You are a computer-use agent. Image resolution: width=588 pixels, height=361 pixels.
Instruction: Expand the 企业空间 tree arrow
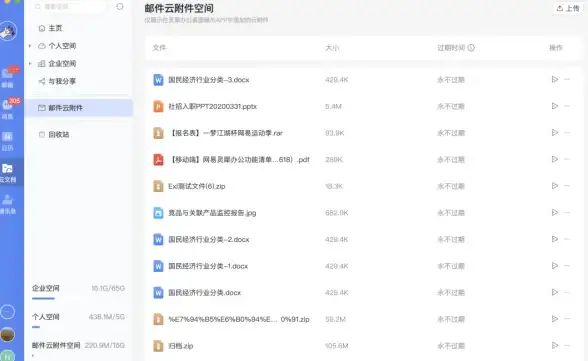30,63
